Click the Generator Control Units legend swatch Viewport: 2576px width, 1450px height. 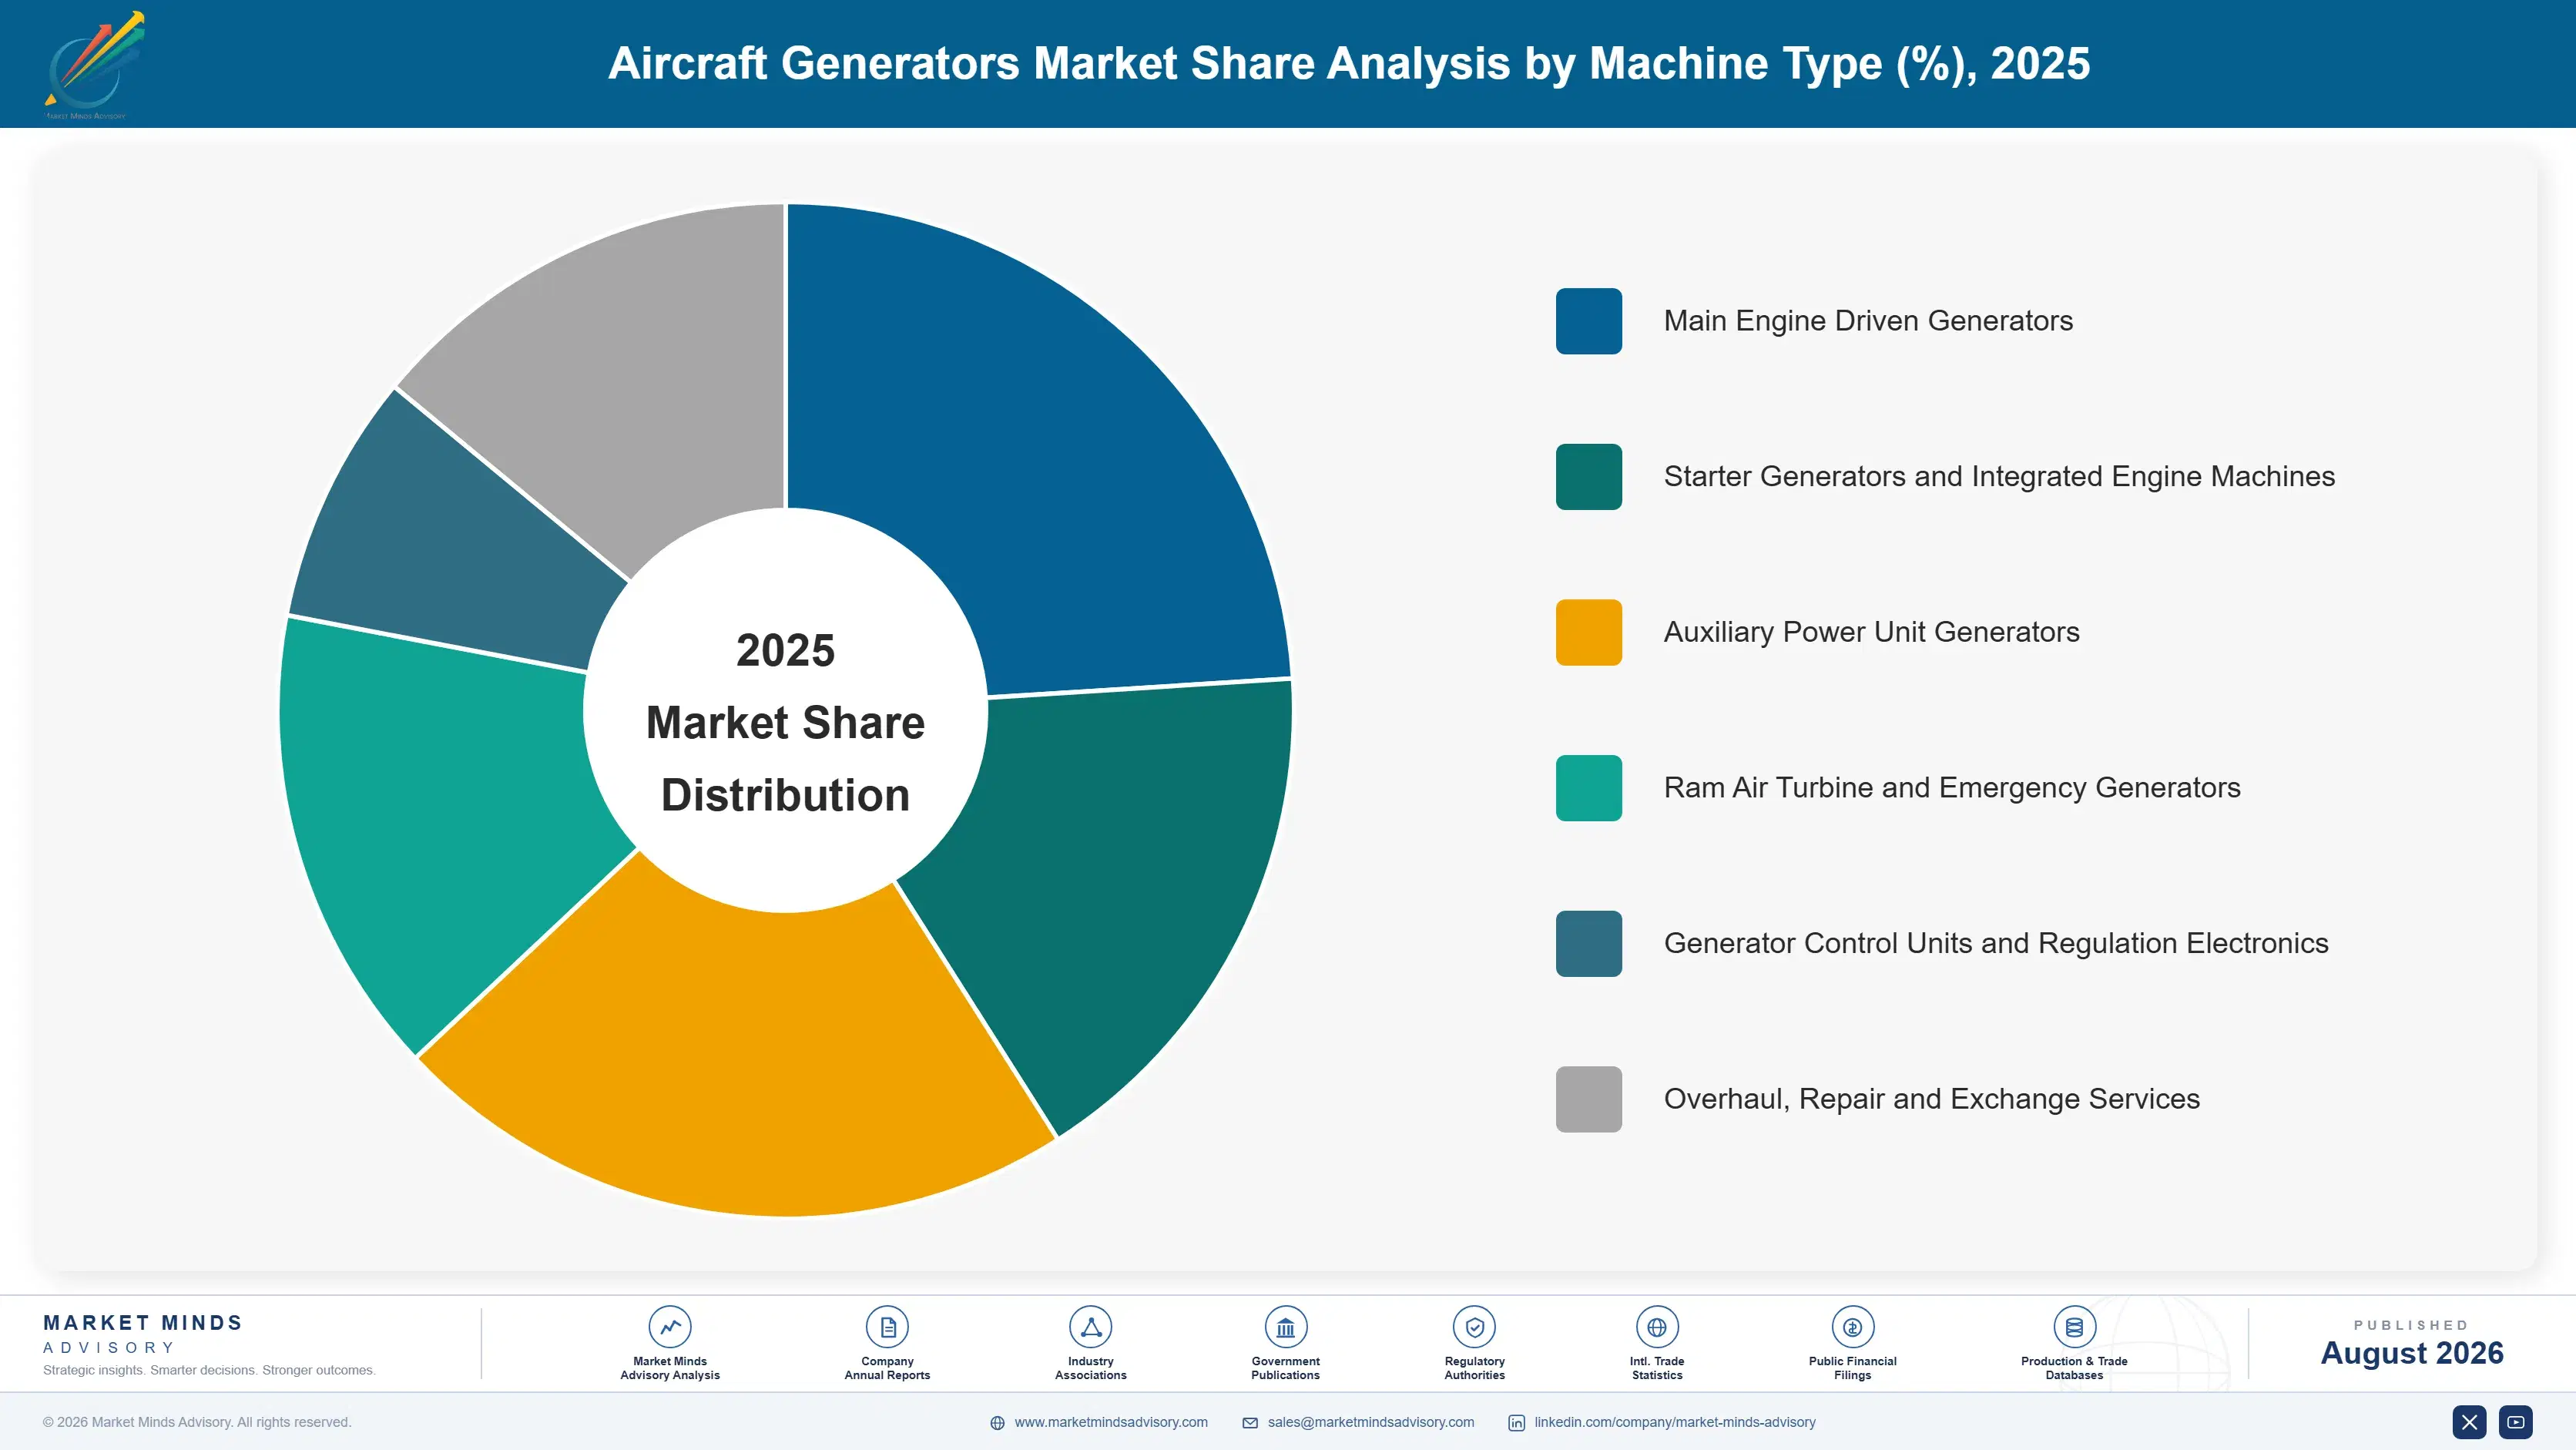coord(1588,944)
